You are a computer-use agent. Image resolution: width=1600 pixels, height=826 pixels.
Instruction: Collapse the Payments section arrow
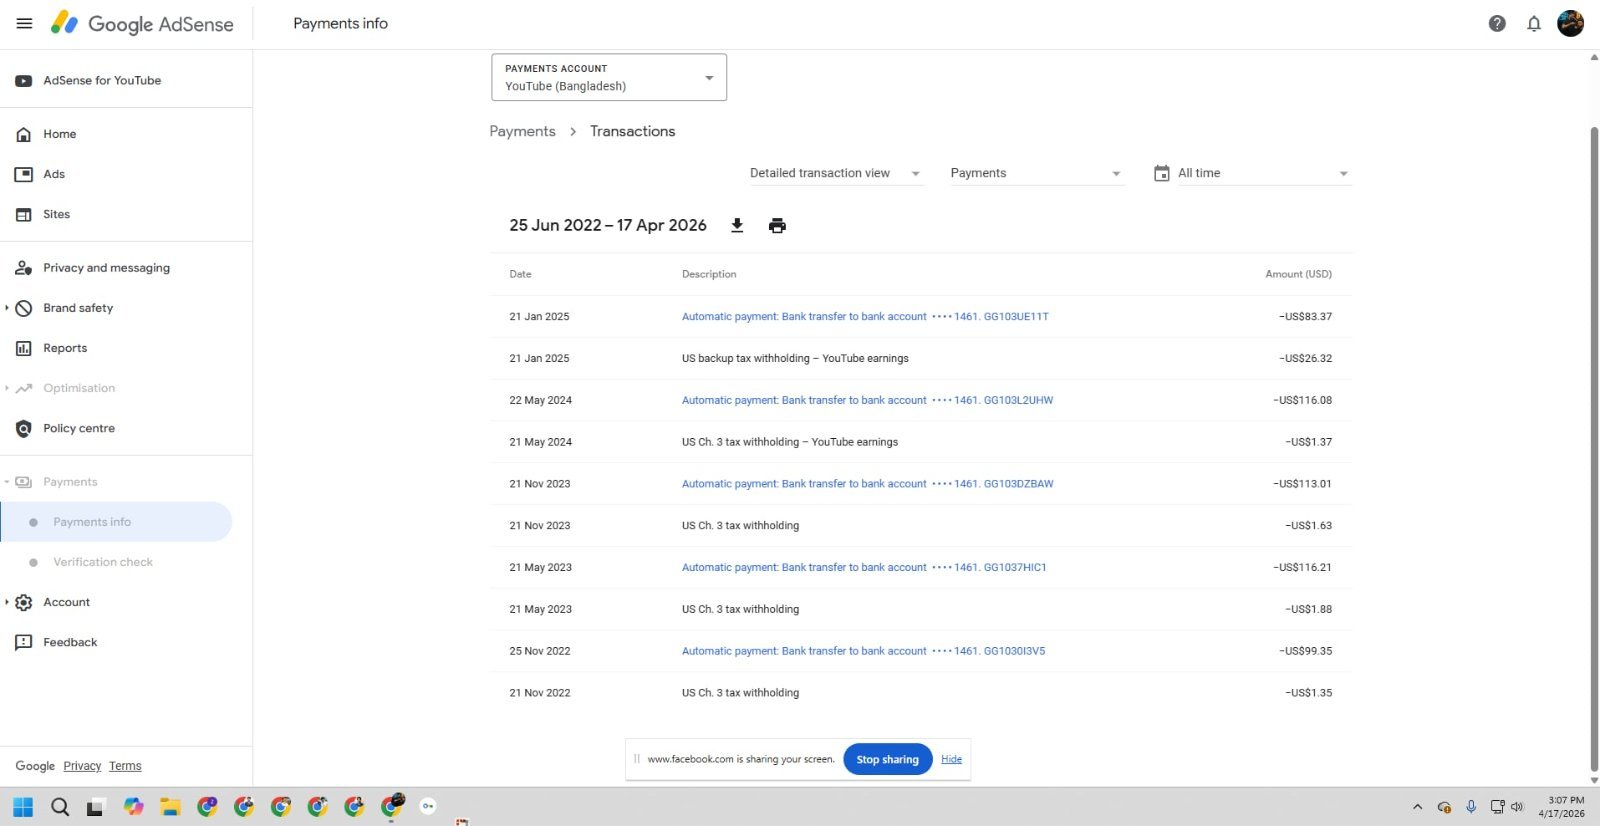tap(7, 482)
